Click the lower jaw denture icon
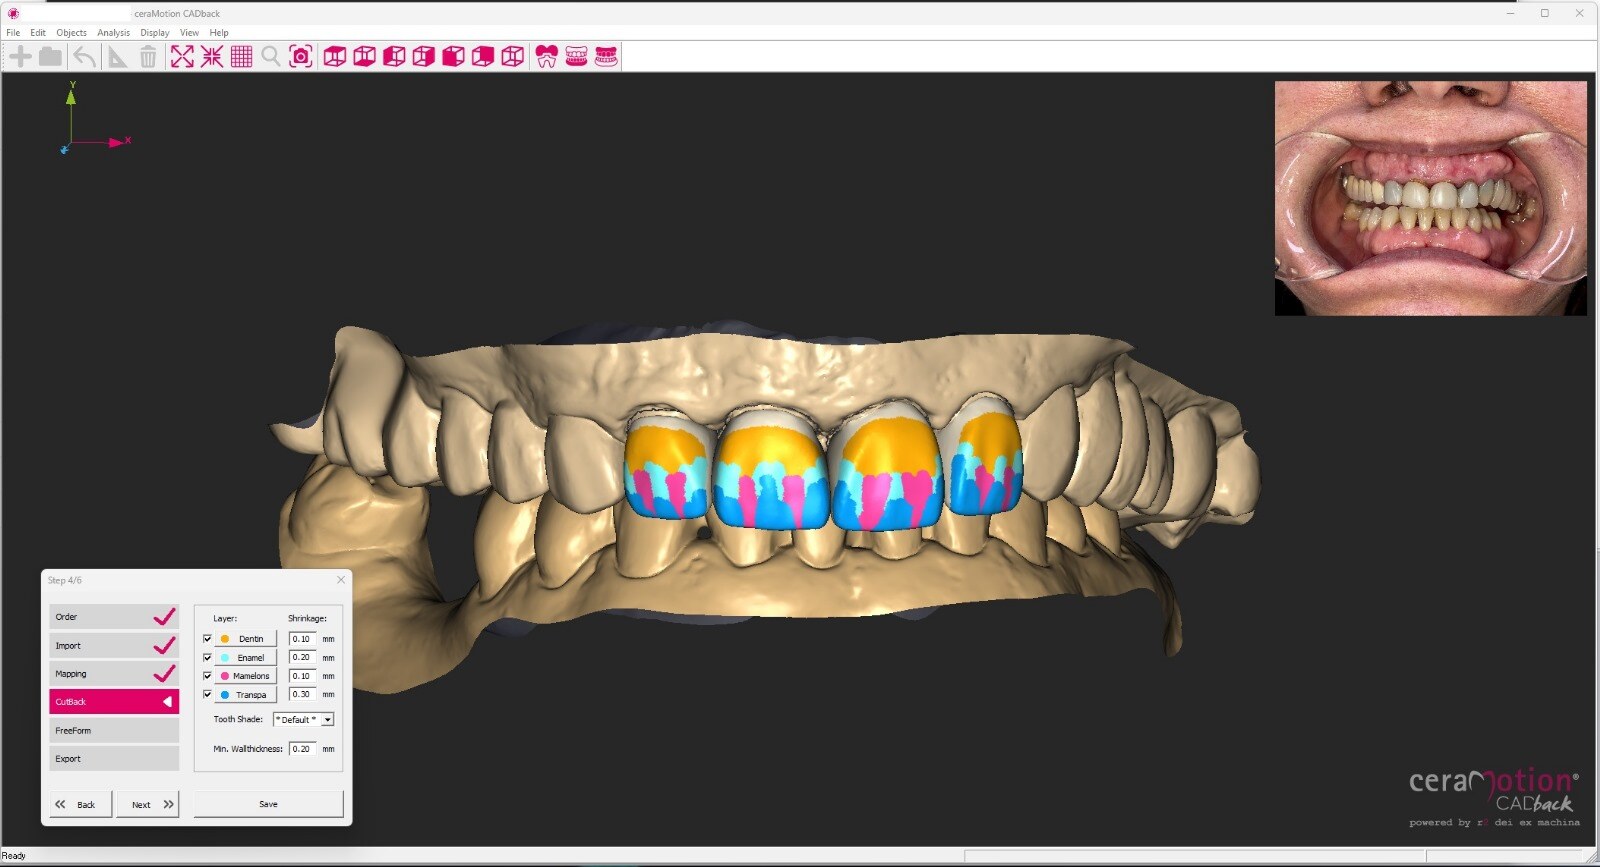Screen dimensions: 1600x867 click(x=607, y=57)
